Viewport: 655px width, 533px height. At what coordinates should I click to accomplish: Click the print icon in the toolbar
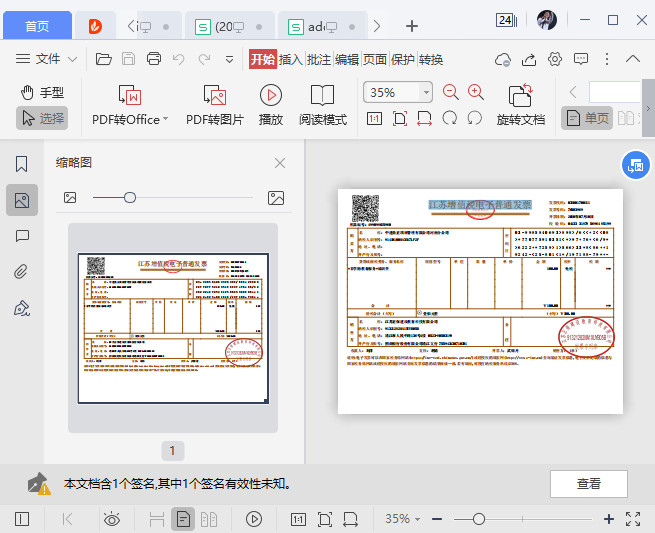tap(154, 59)
